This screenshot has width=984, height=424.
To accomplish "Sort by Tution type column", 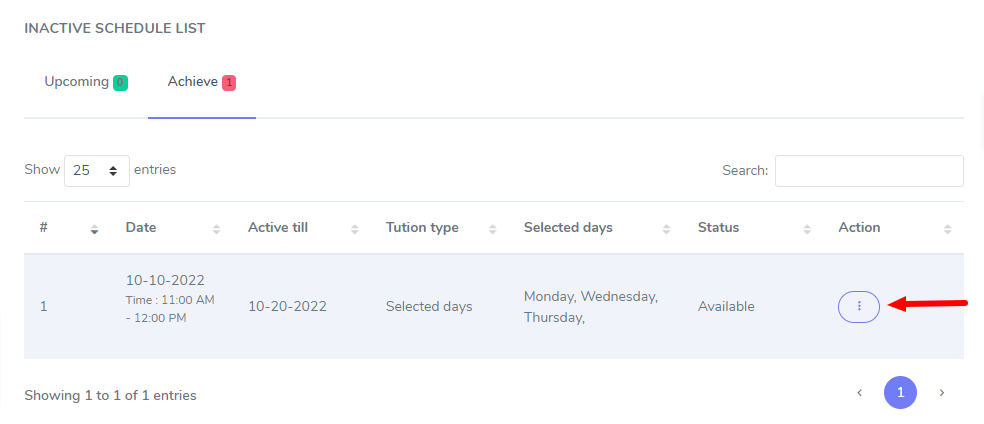I will pyautogui.click(x=493, y=229).
